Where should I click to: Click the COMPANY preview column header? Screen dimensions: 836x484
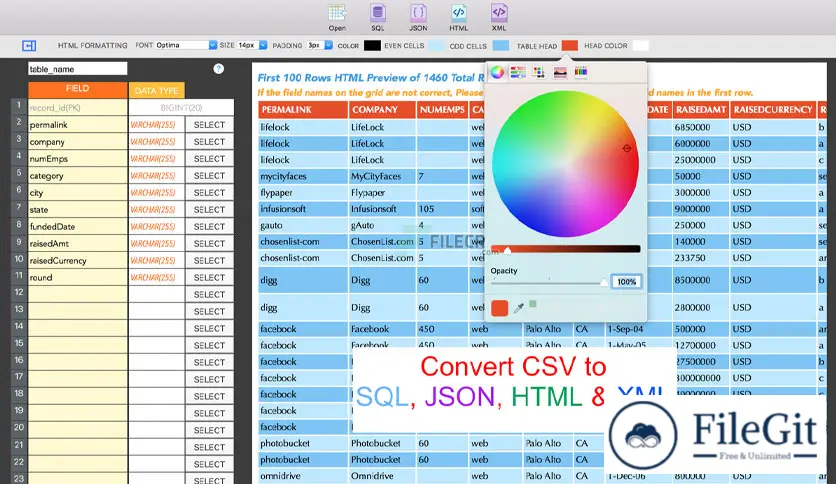382,110
